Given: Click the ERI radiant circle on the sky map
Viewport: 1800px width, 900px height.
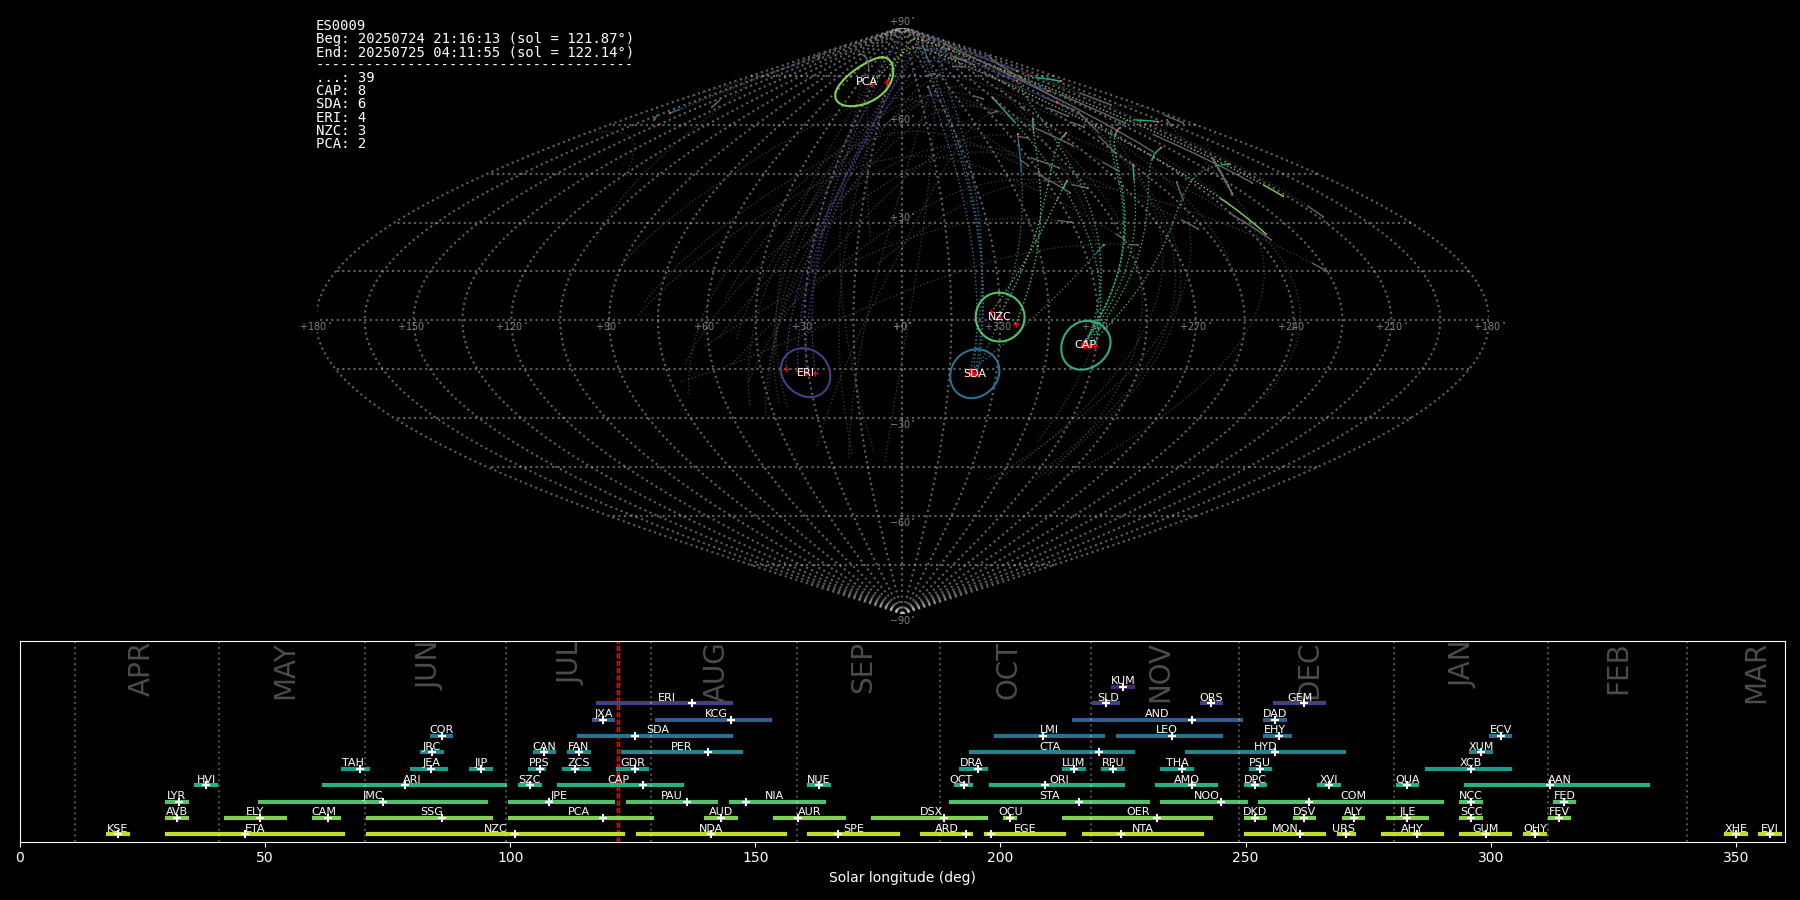Looking at the screenshot, I should point(806,373).
